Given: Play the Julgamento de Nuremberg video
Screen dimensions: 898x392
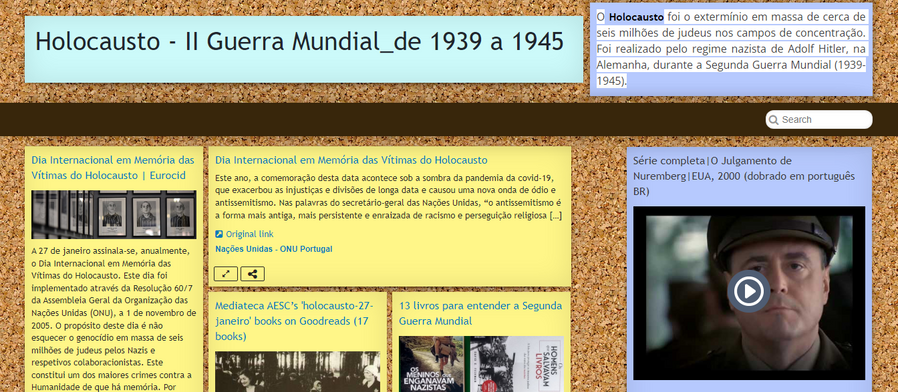Looking at the screenshot, I should [x=749, y=291].
